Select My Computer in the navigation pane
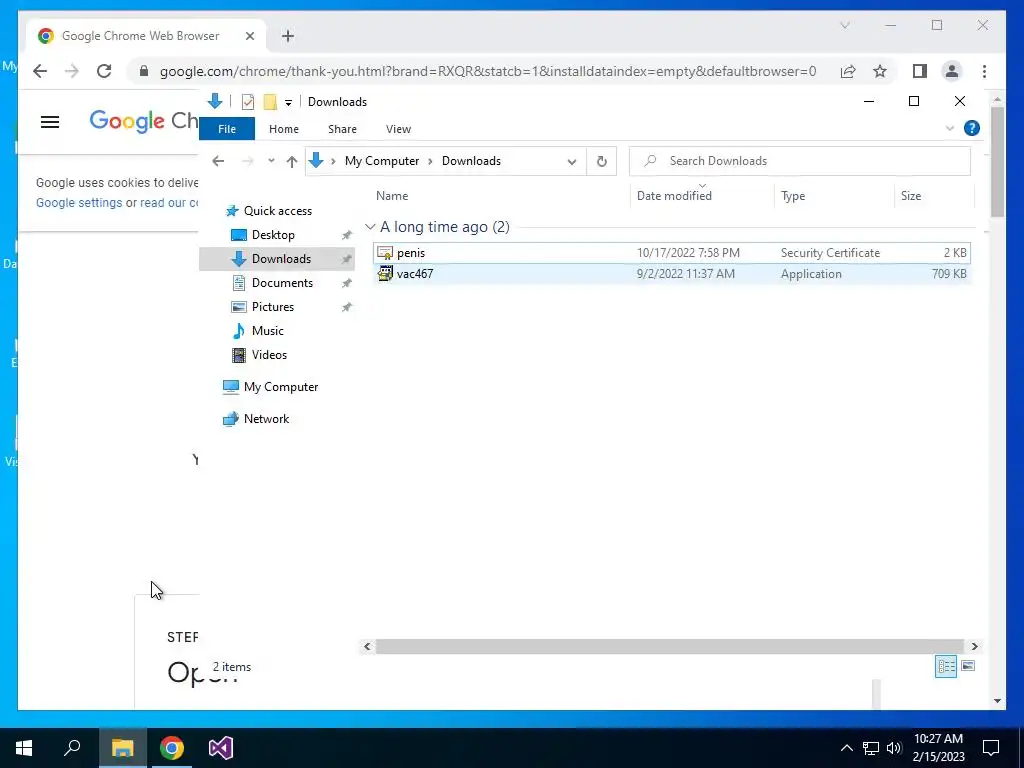This screenshot has height=768, width=1024. pyautogui.click(x=281, y=387)
